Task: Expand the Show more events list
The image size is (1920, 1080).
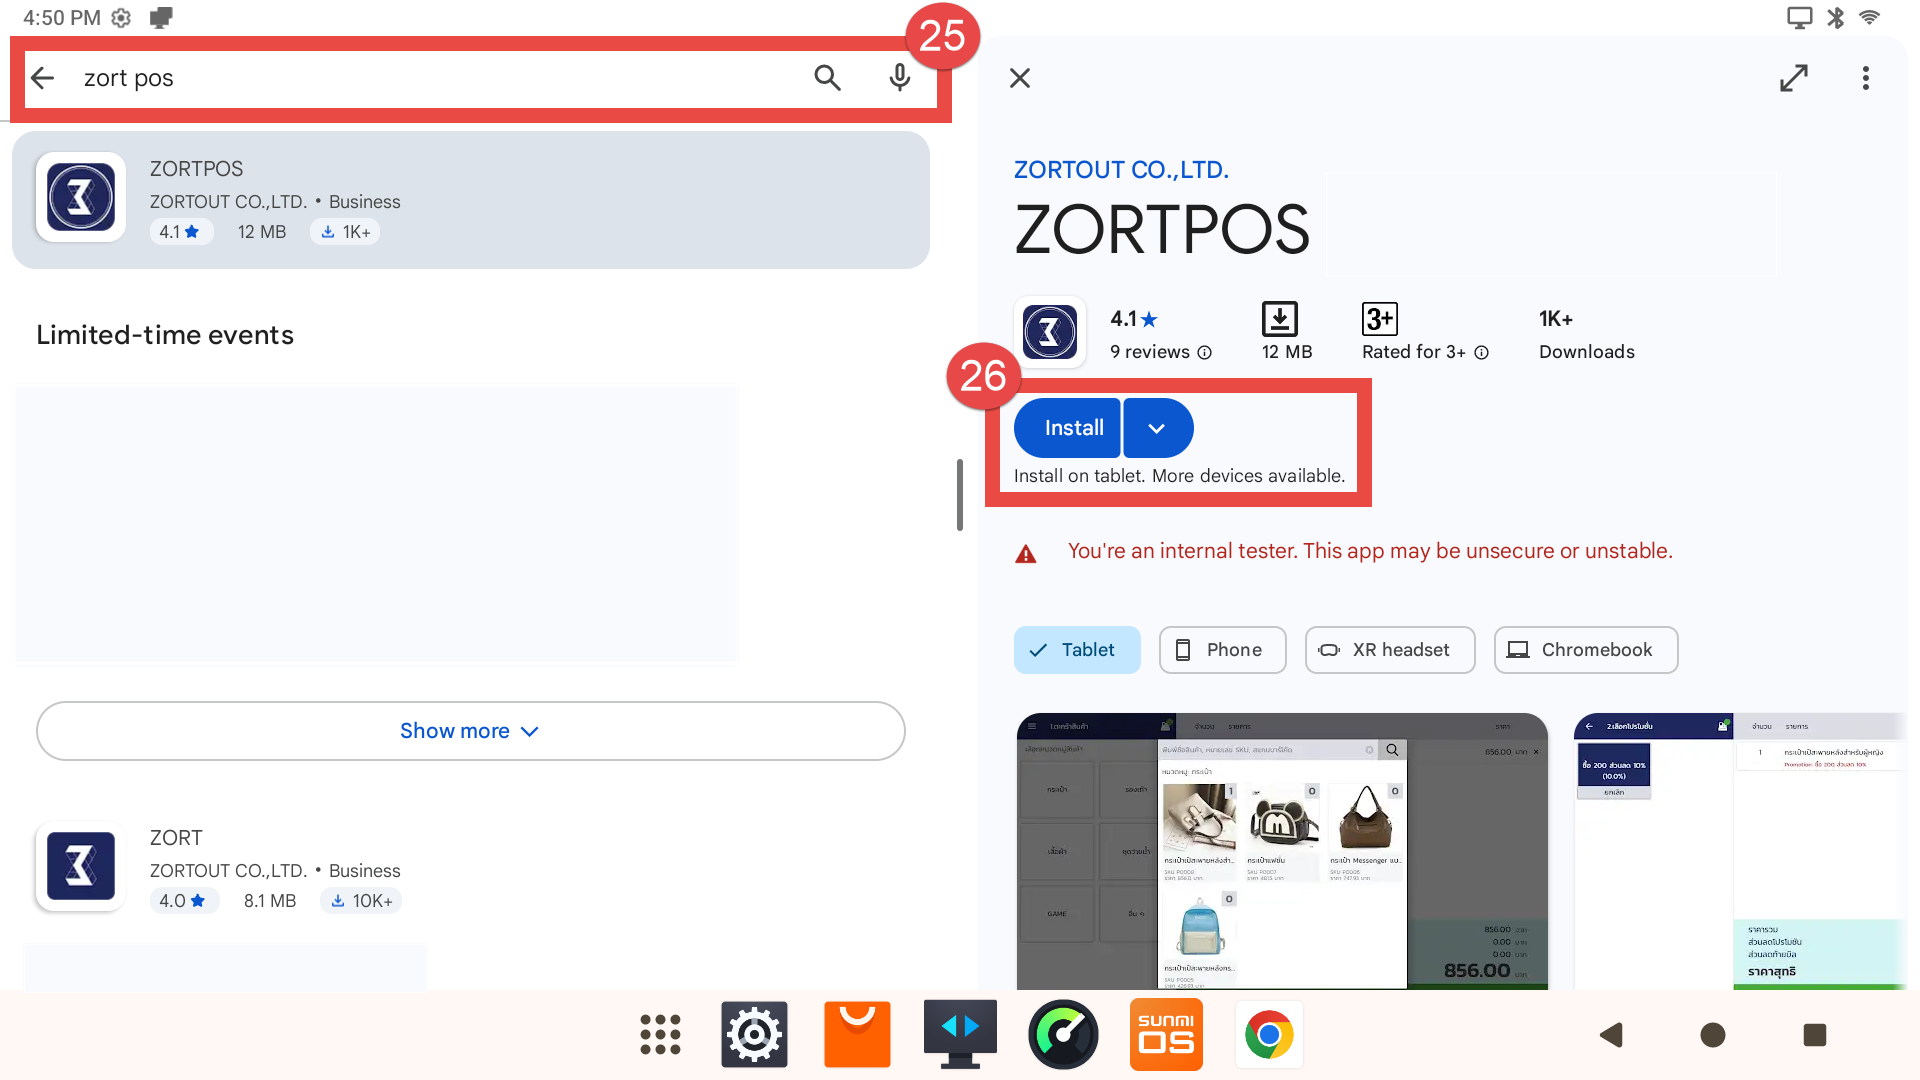Action: coord(470,731)
